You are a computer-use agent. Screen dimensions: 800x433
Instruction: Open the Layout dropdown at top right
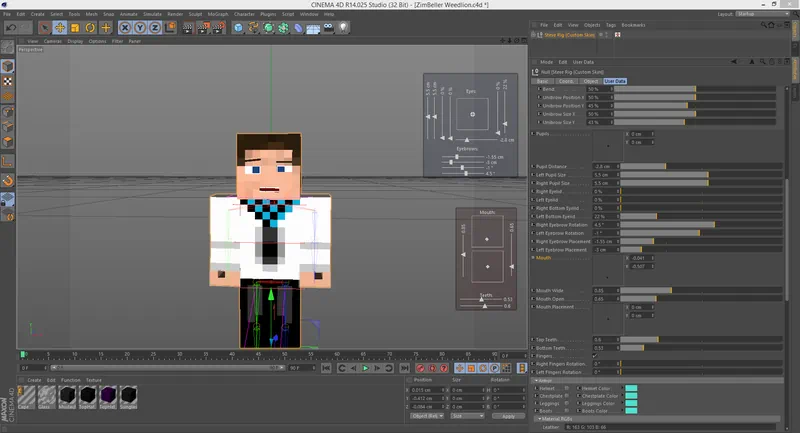(763, 14)
